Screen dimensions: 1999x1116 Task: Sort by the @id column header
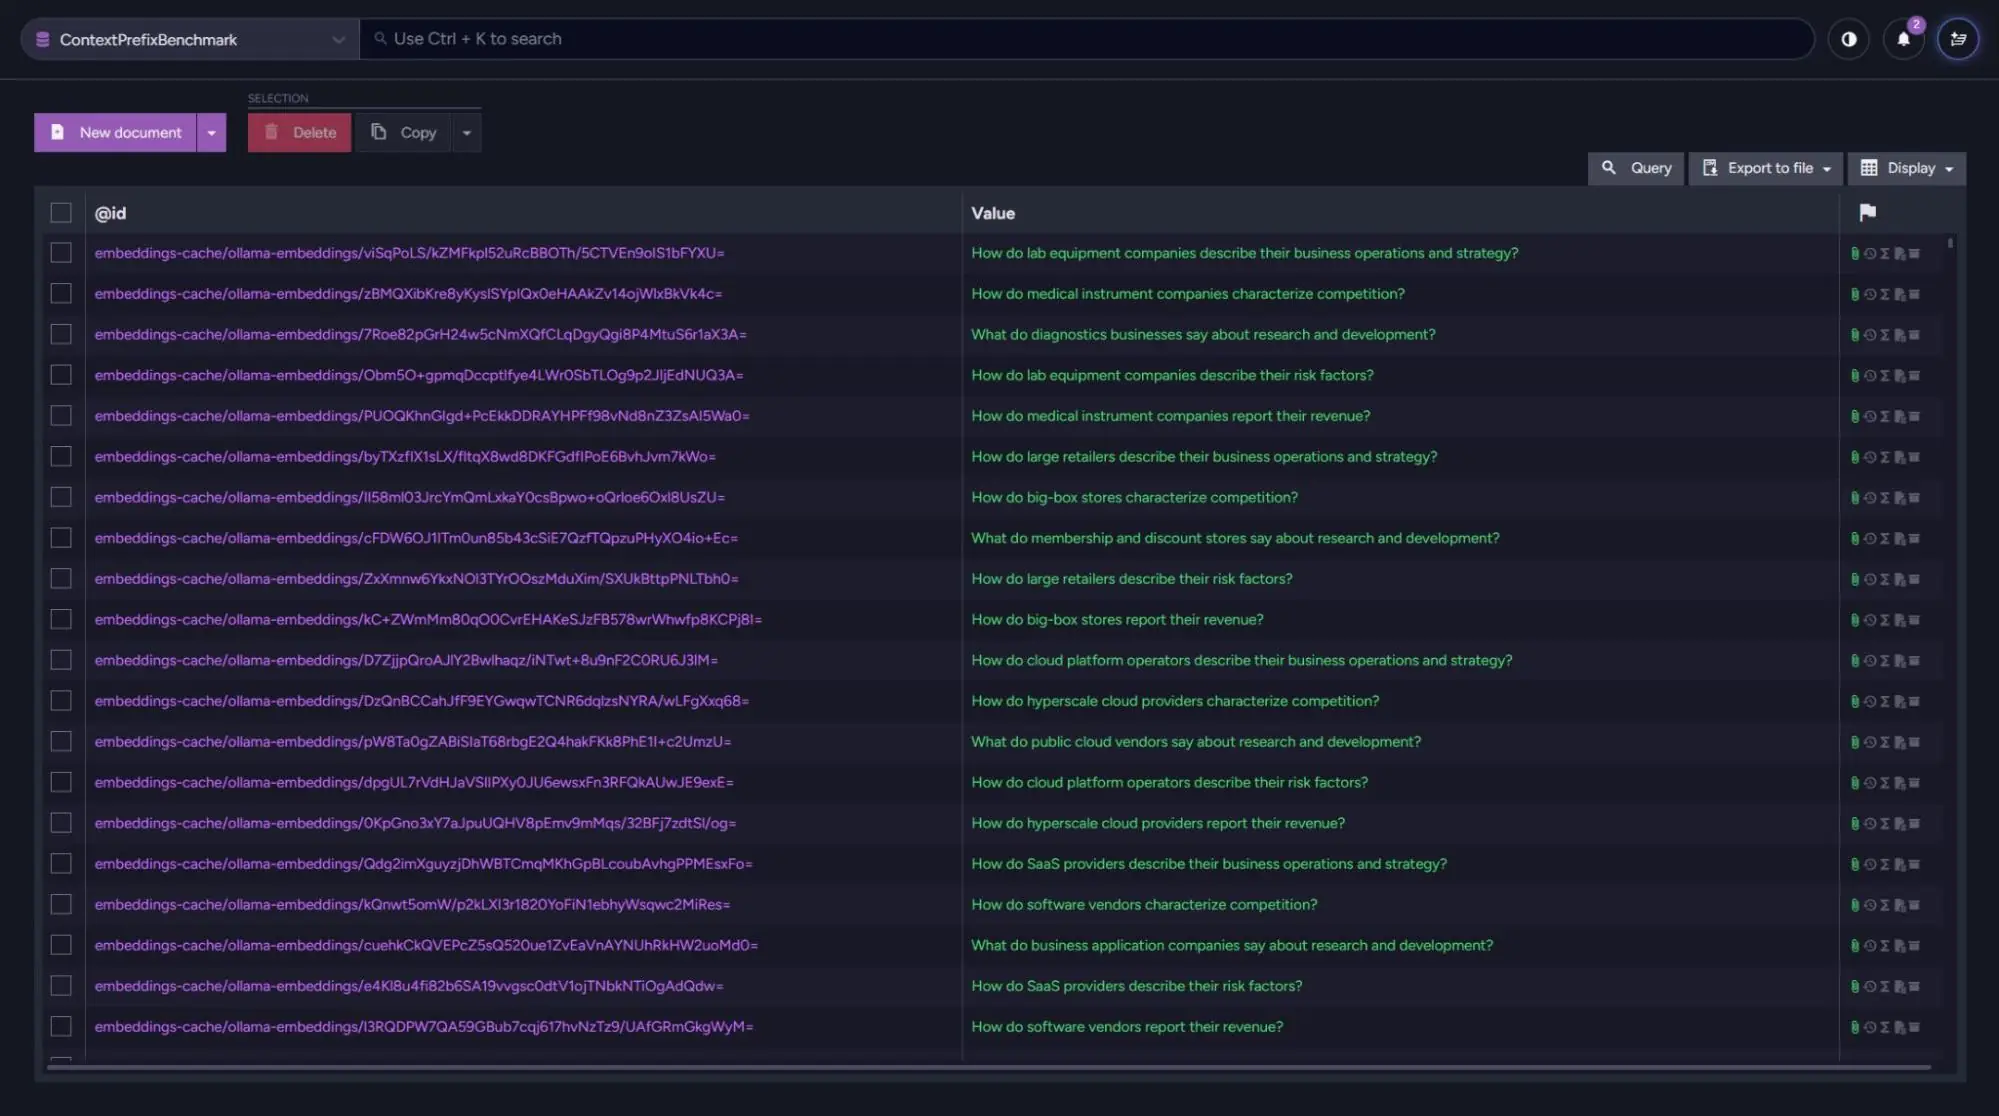110,213
